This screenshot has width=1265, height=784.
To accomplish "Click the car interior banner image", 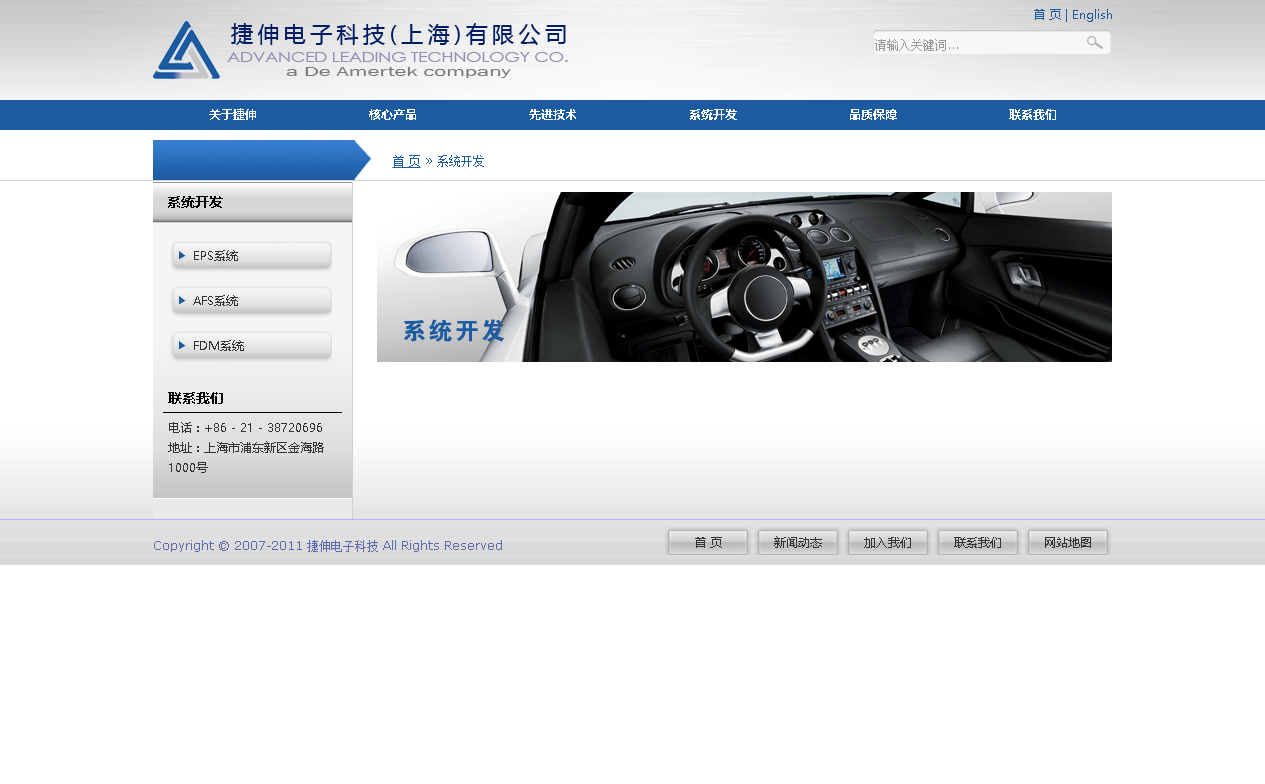I will pos(744,277).
